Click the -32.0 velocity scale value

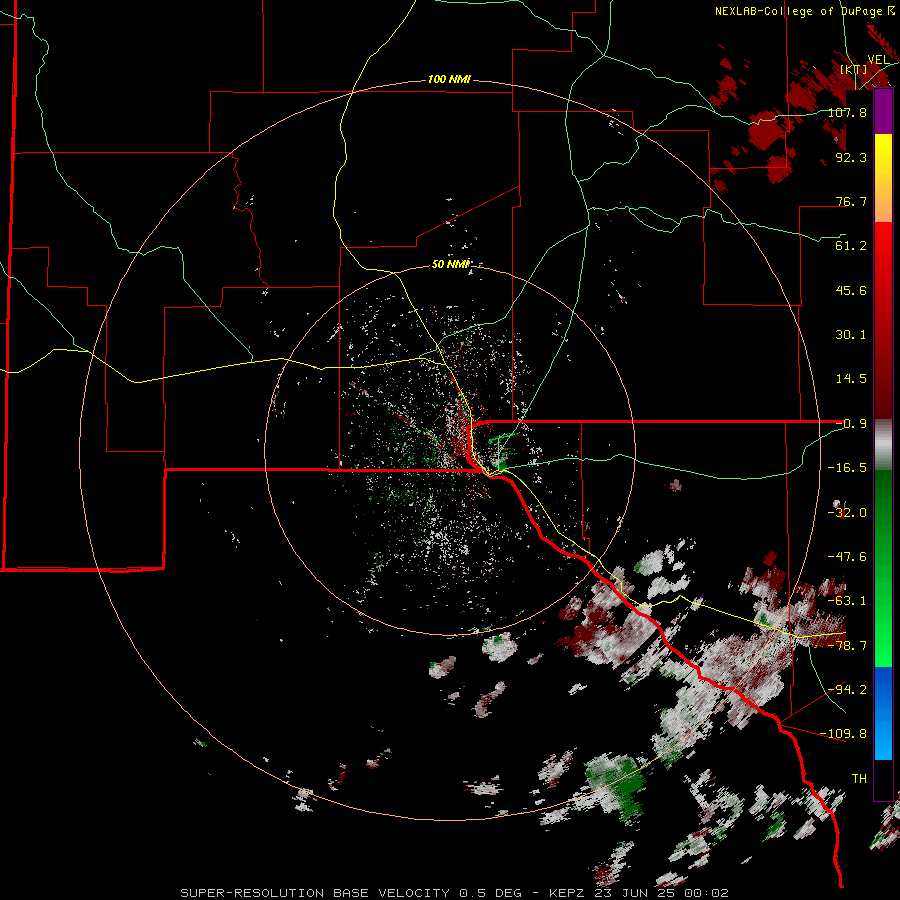pyautogui.click(x=847, y=513)
